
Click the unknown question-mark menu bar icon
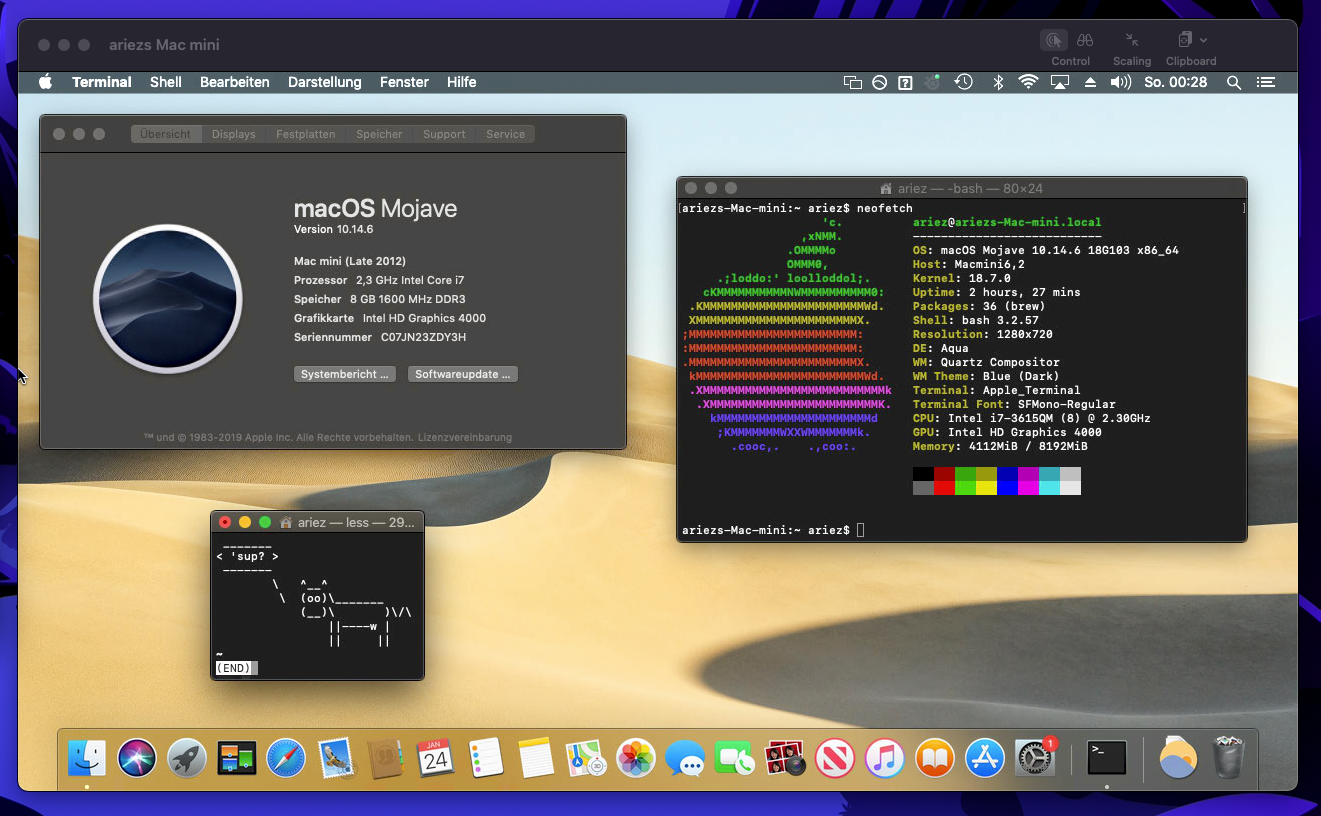pyautogui.click(x=905, y=82)
